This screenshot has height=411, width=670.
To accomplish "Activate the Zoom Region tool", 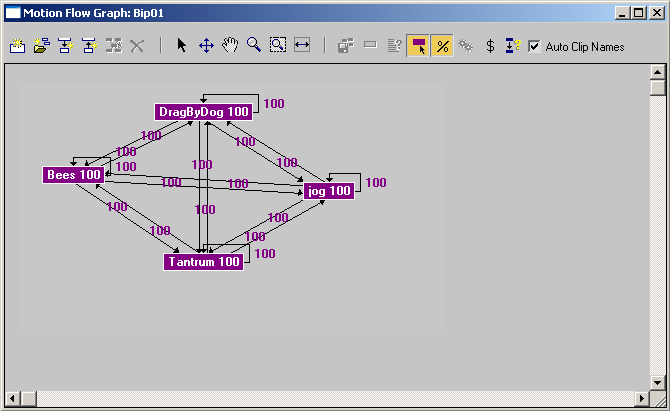I will click(x=278, y=45).
